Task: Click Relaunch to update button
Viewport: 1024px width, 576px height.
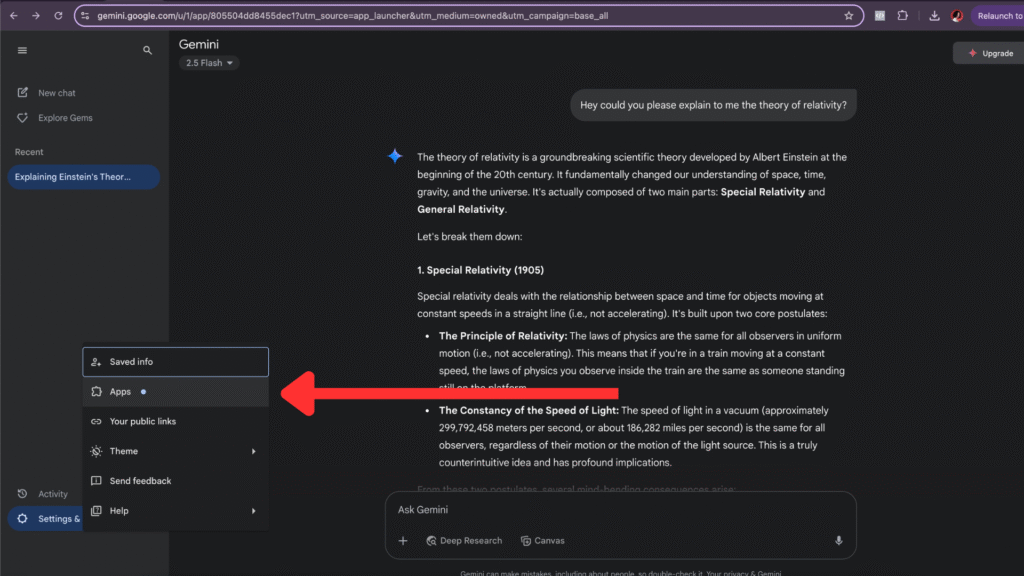Action: click(998, 16)
